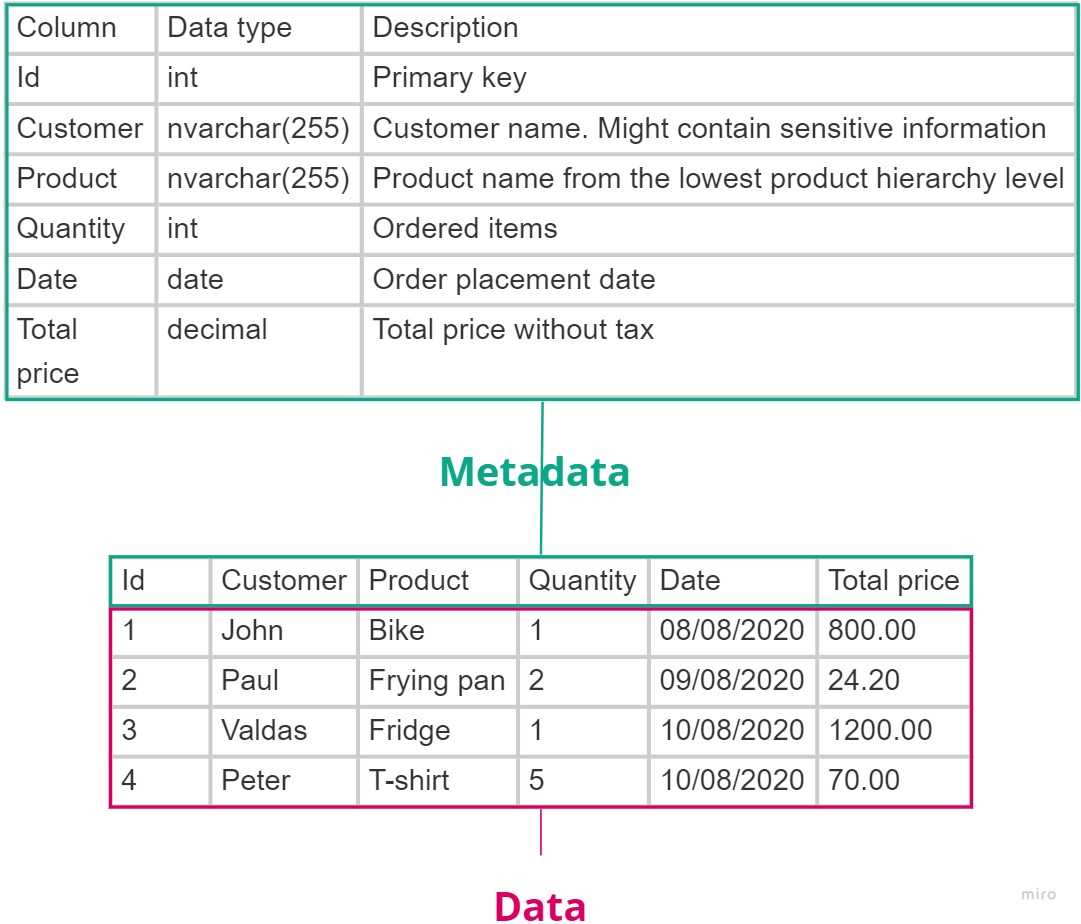Click the Metadata heading label
Image resolution: width=1081 pixels, height=924 pixels.
pos(534,472)
